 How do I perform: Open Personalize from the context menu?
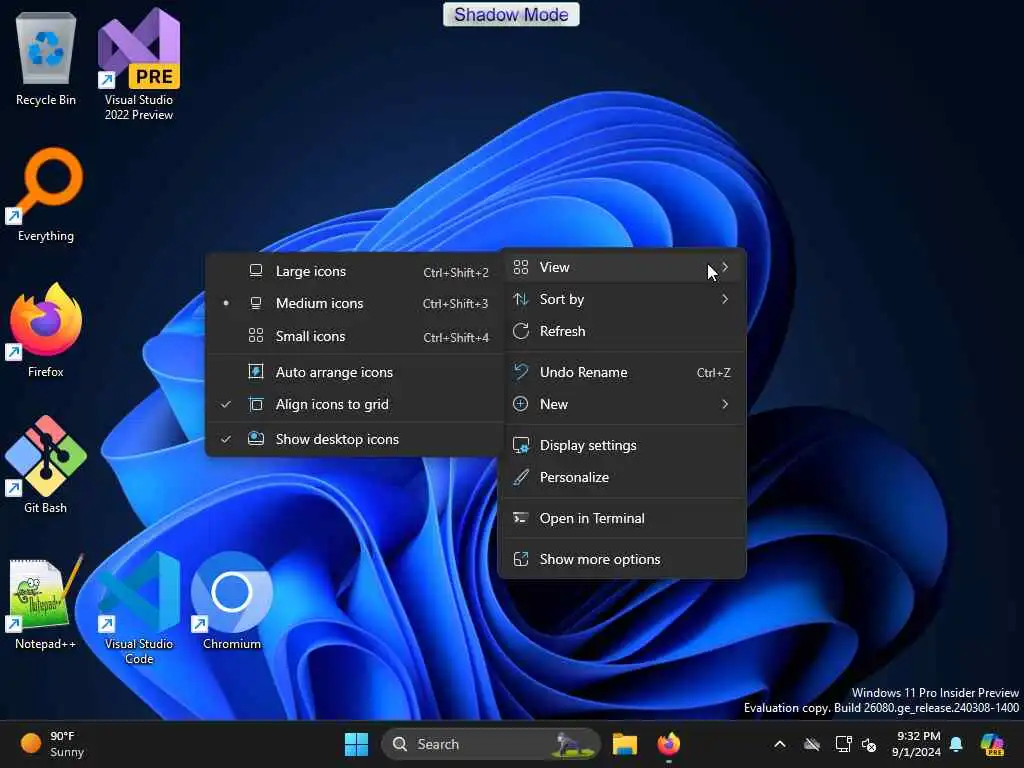[622, 477]
